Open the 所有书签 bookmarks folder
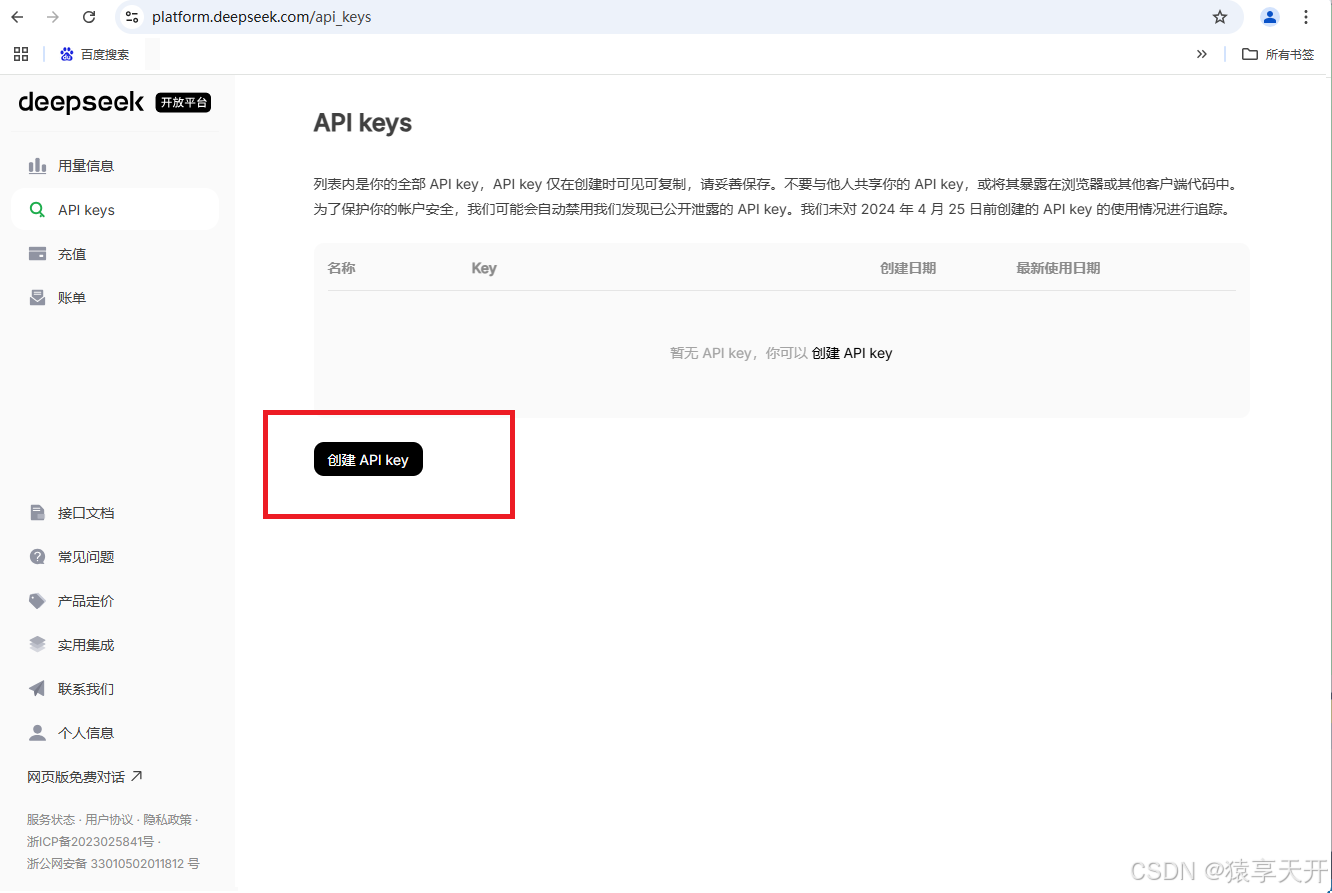Viewport: 1332px width, 893px height. tap(1277, 54)
